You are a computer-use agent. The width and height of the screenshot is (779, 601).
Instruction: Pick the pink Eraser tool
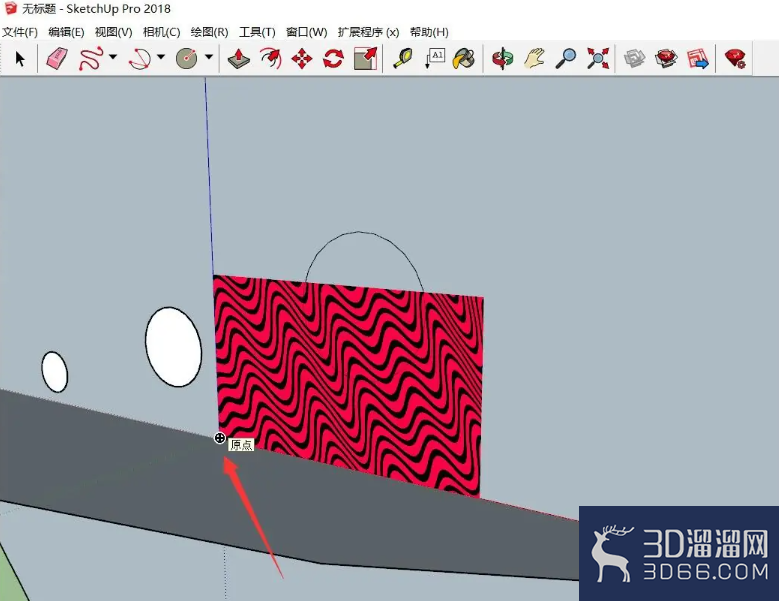pos(57,59)
